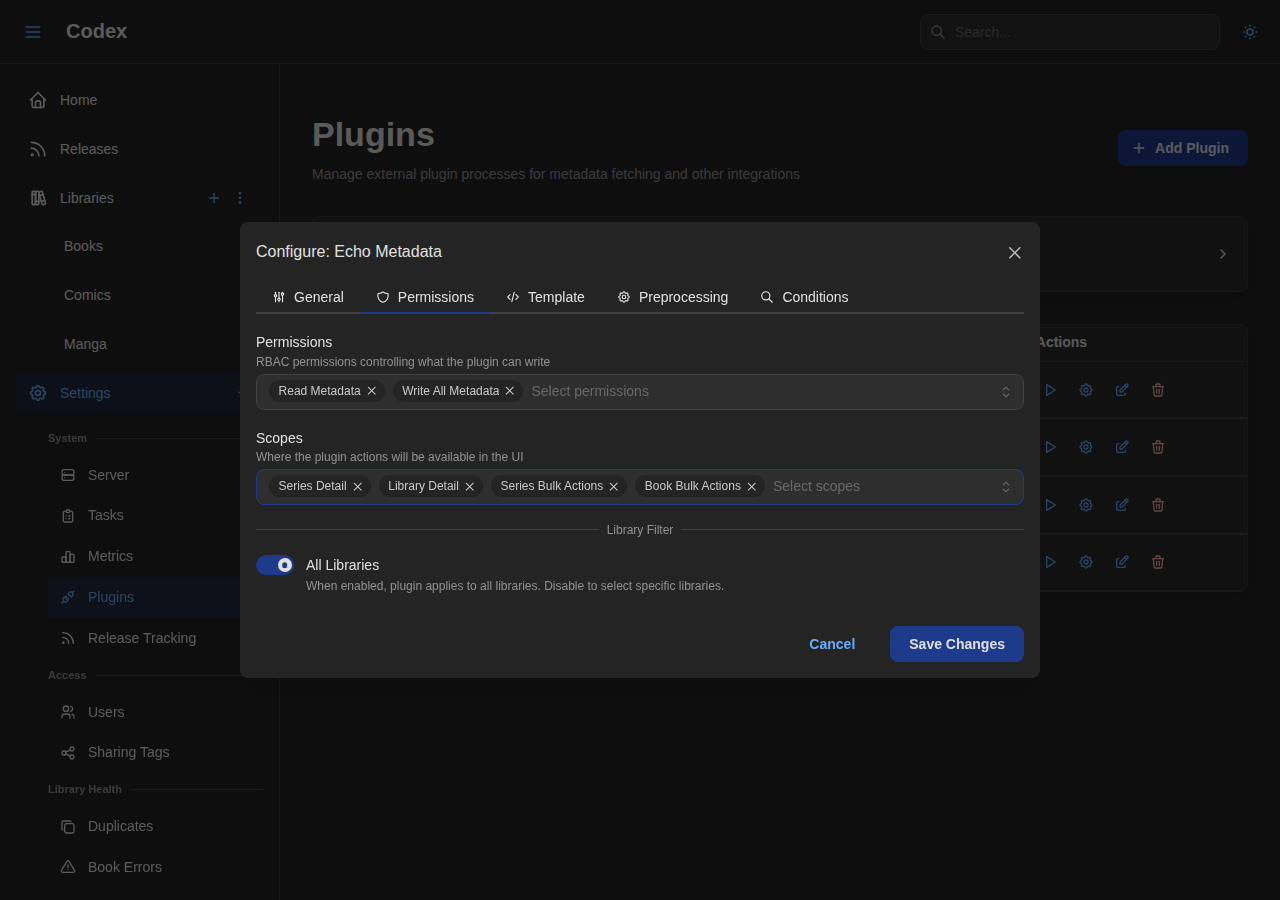Screen dimensions: 1280x900
Task: Open Libraries three-dot options menu
Action: (240, 198)
